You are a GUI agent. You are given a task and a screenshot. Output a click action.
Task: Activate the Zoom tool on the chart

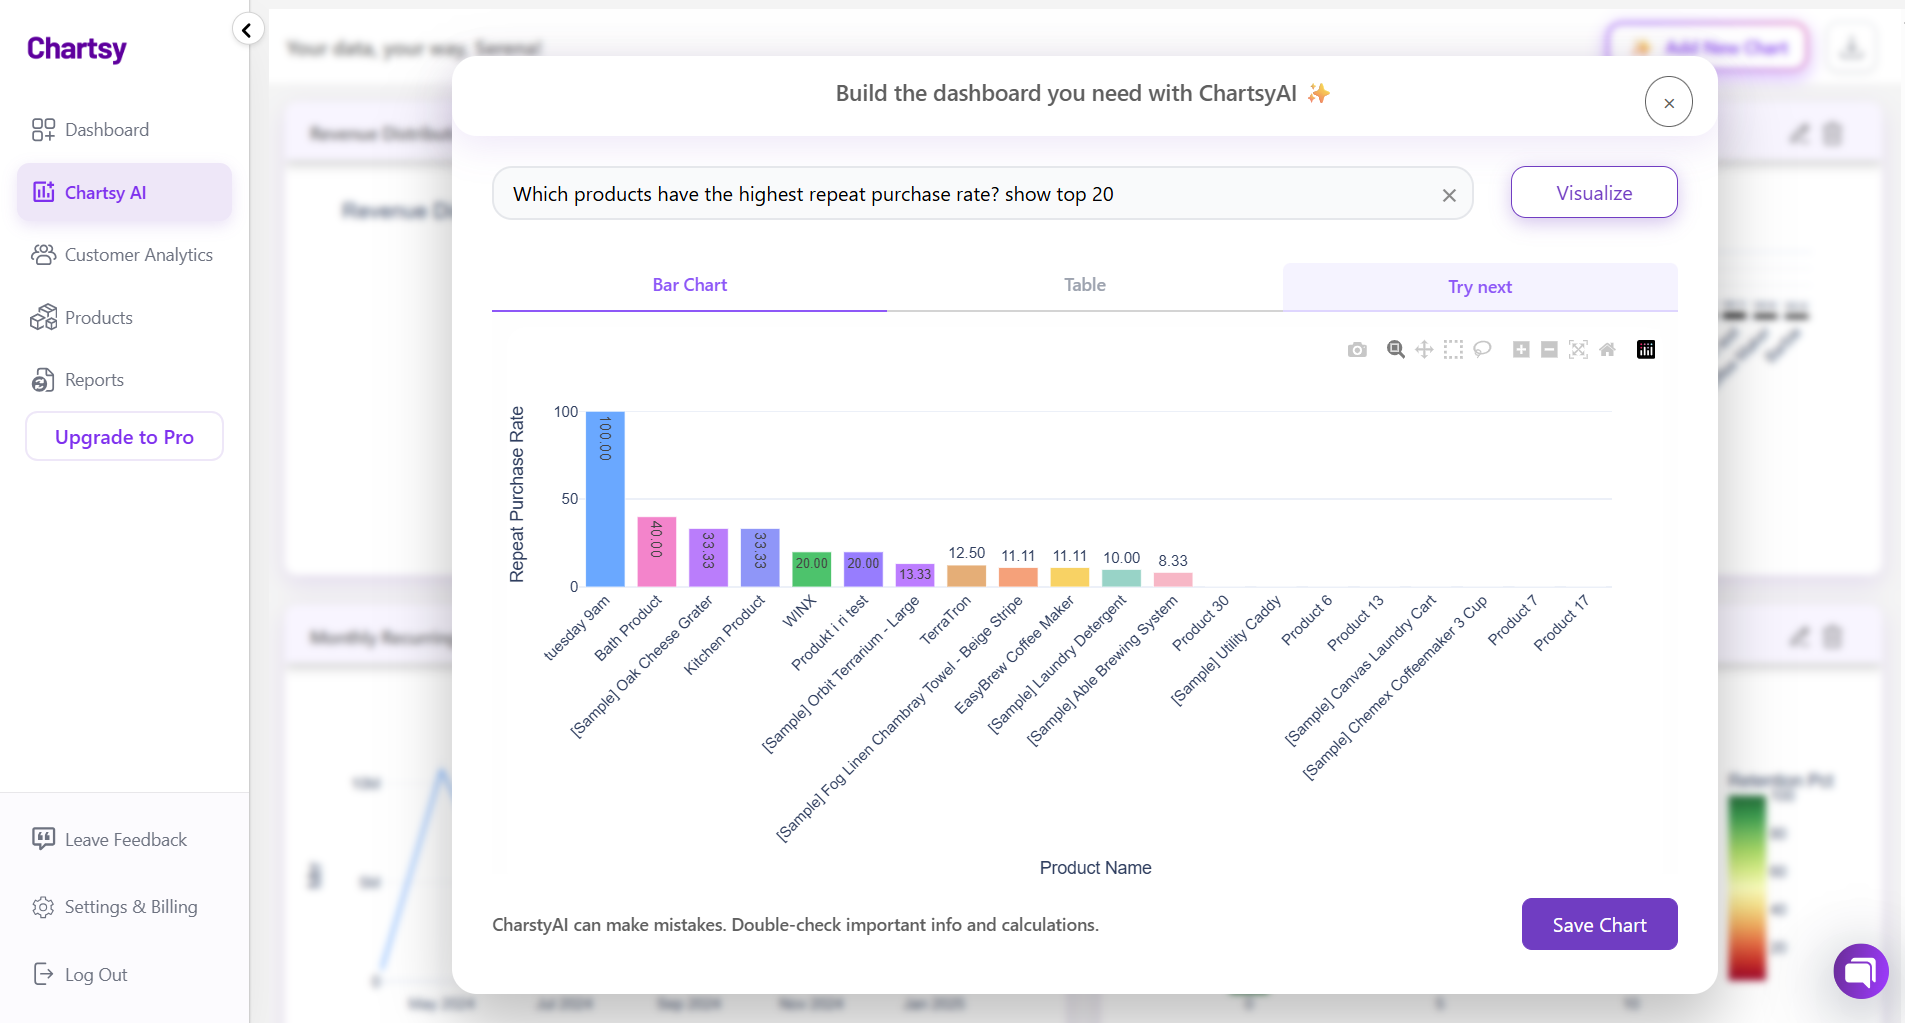[1395, 349]
